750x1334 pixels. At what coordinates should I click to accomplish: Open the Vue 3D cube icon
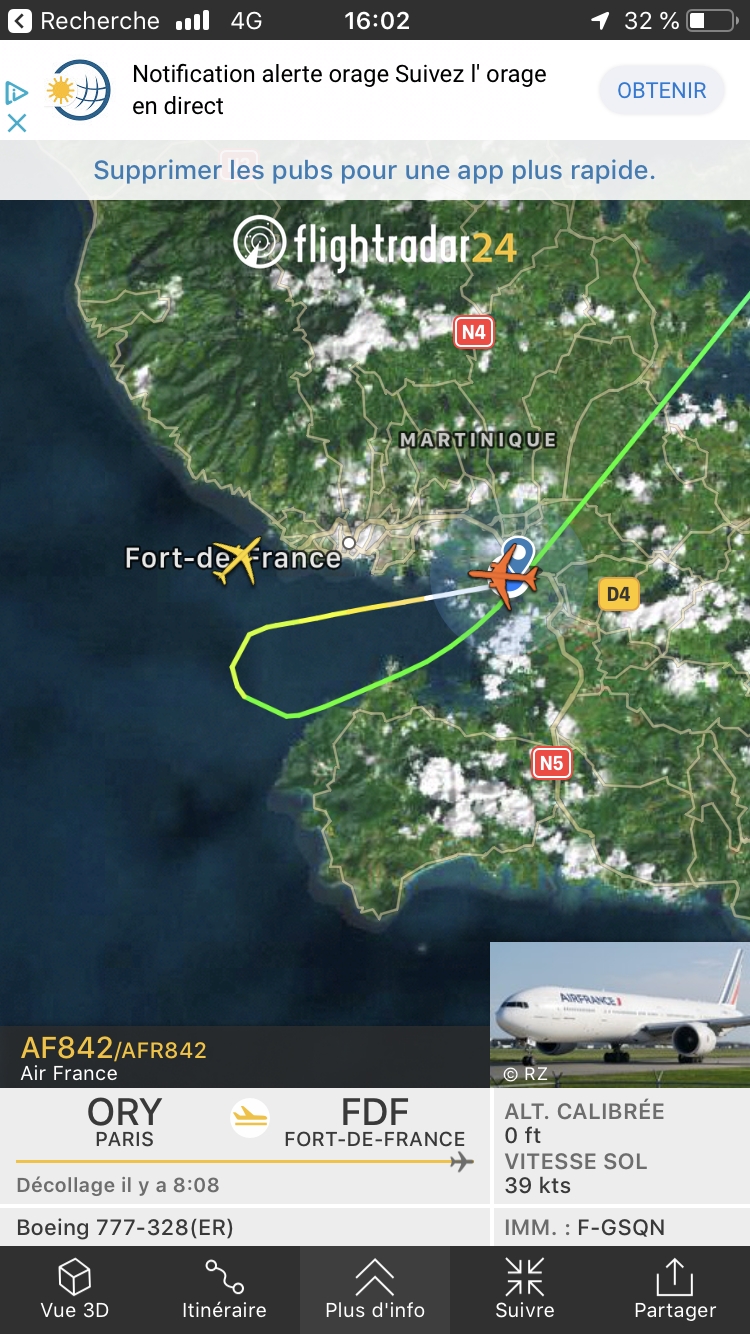pyautogui.click(x=75, y=1290)
